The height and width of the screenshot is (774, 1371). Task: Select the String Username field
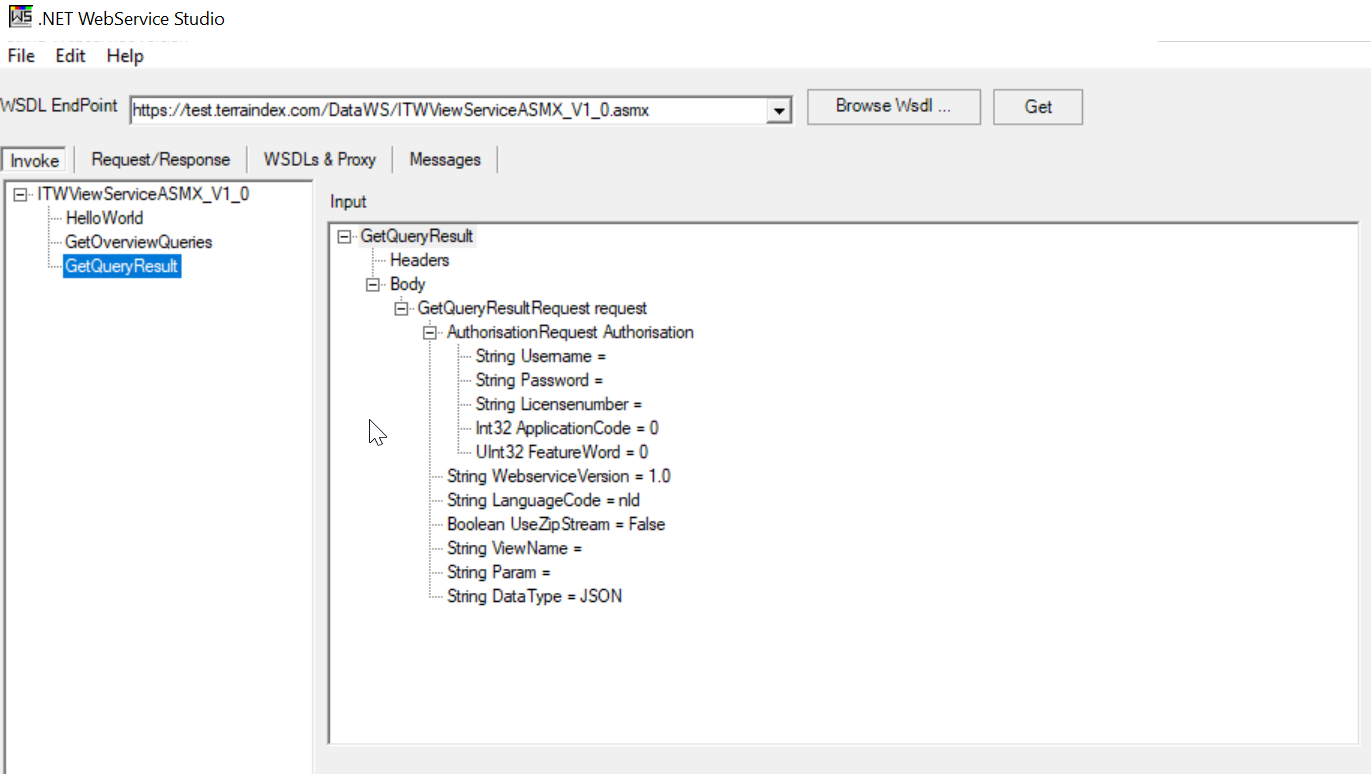coord(541,356)
